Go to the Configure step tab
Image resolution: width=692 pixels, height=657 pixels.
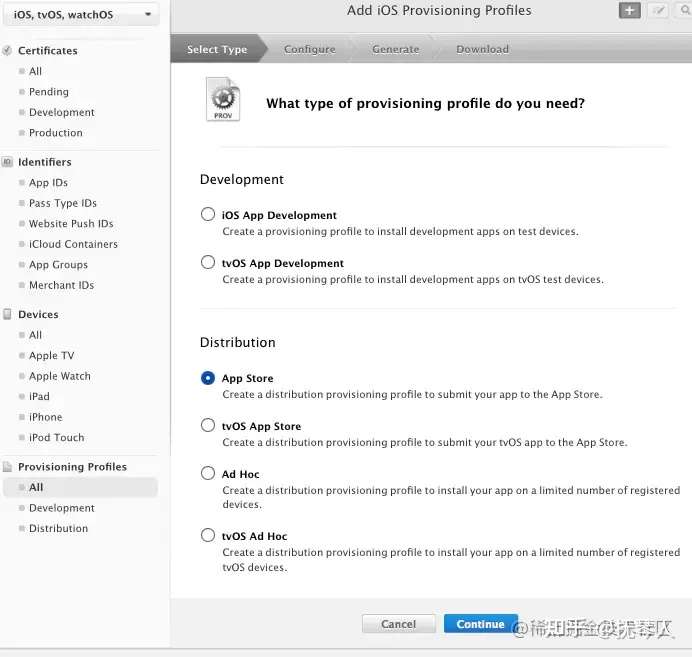click(309, 49)
